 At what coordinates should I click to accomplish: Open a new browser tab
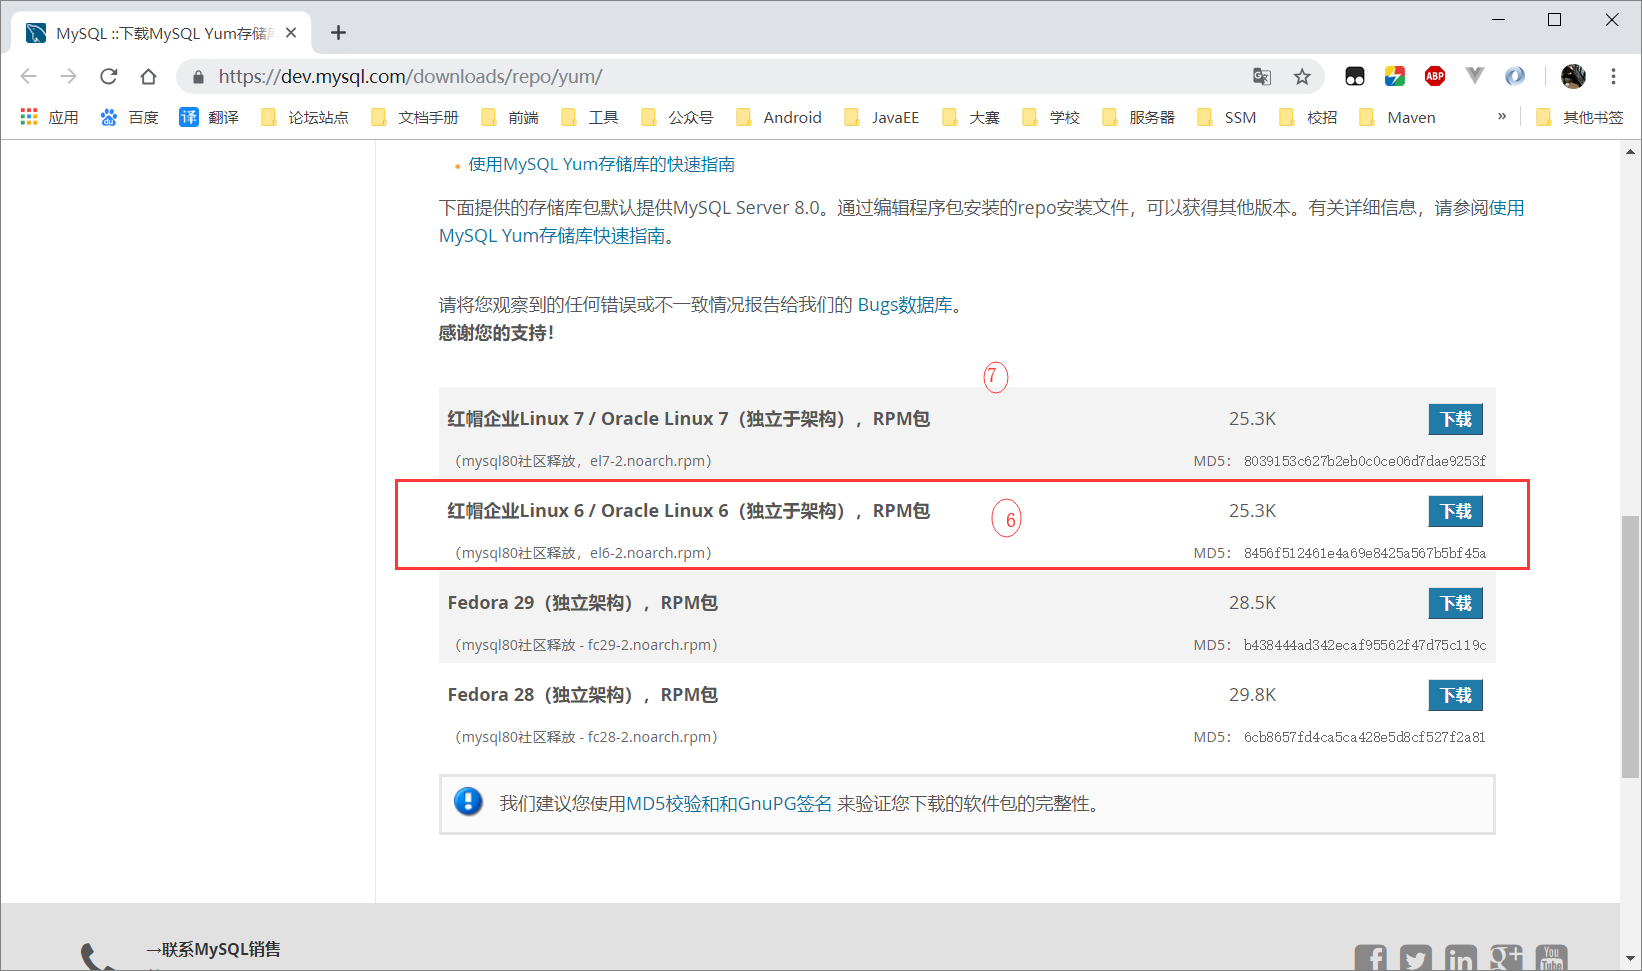(x=338, y=33)
